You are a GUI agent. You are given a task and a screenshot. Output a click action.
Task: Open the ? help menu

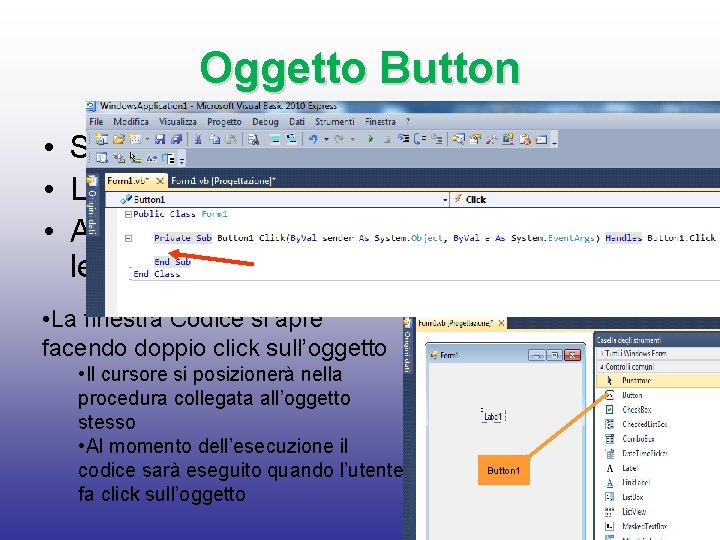click(408, 122)
